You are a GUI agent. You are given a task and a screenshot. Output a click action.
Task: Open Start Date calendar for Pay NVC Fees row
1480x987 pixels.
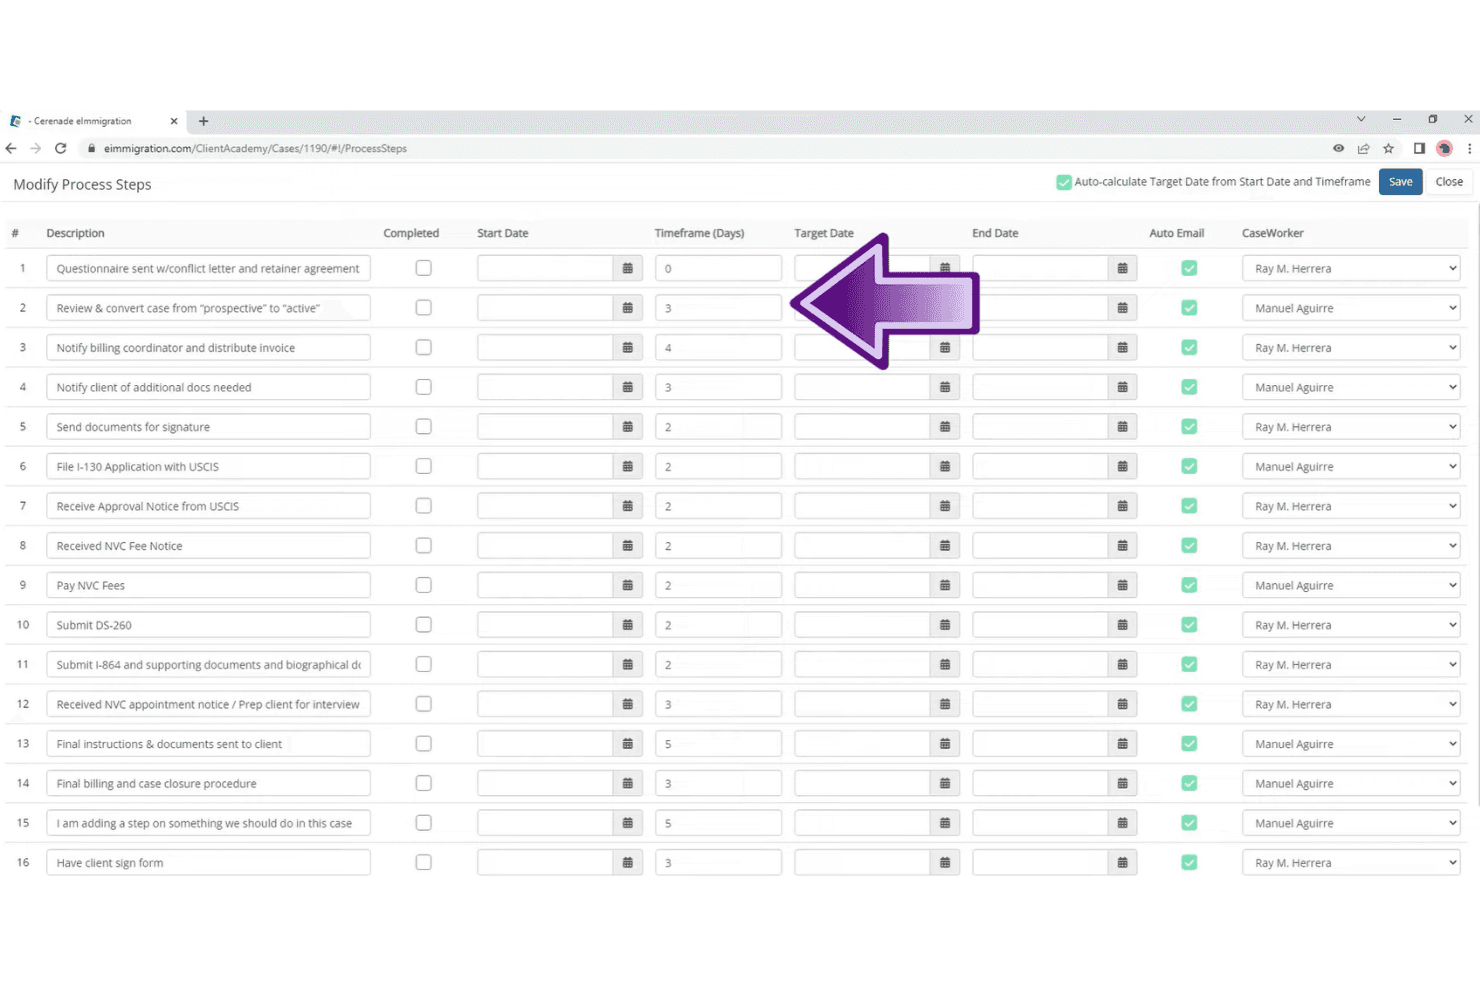627,585
